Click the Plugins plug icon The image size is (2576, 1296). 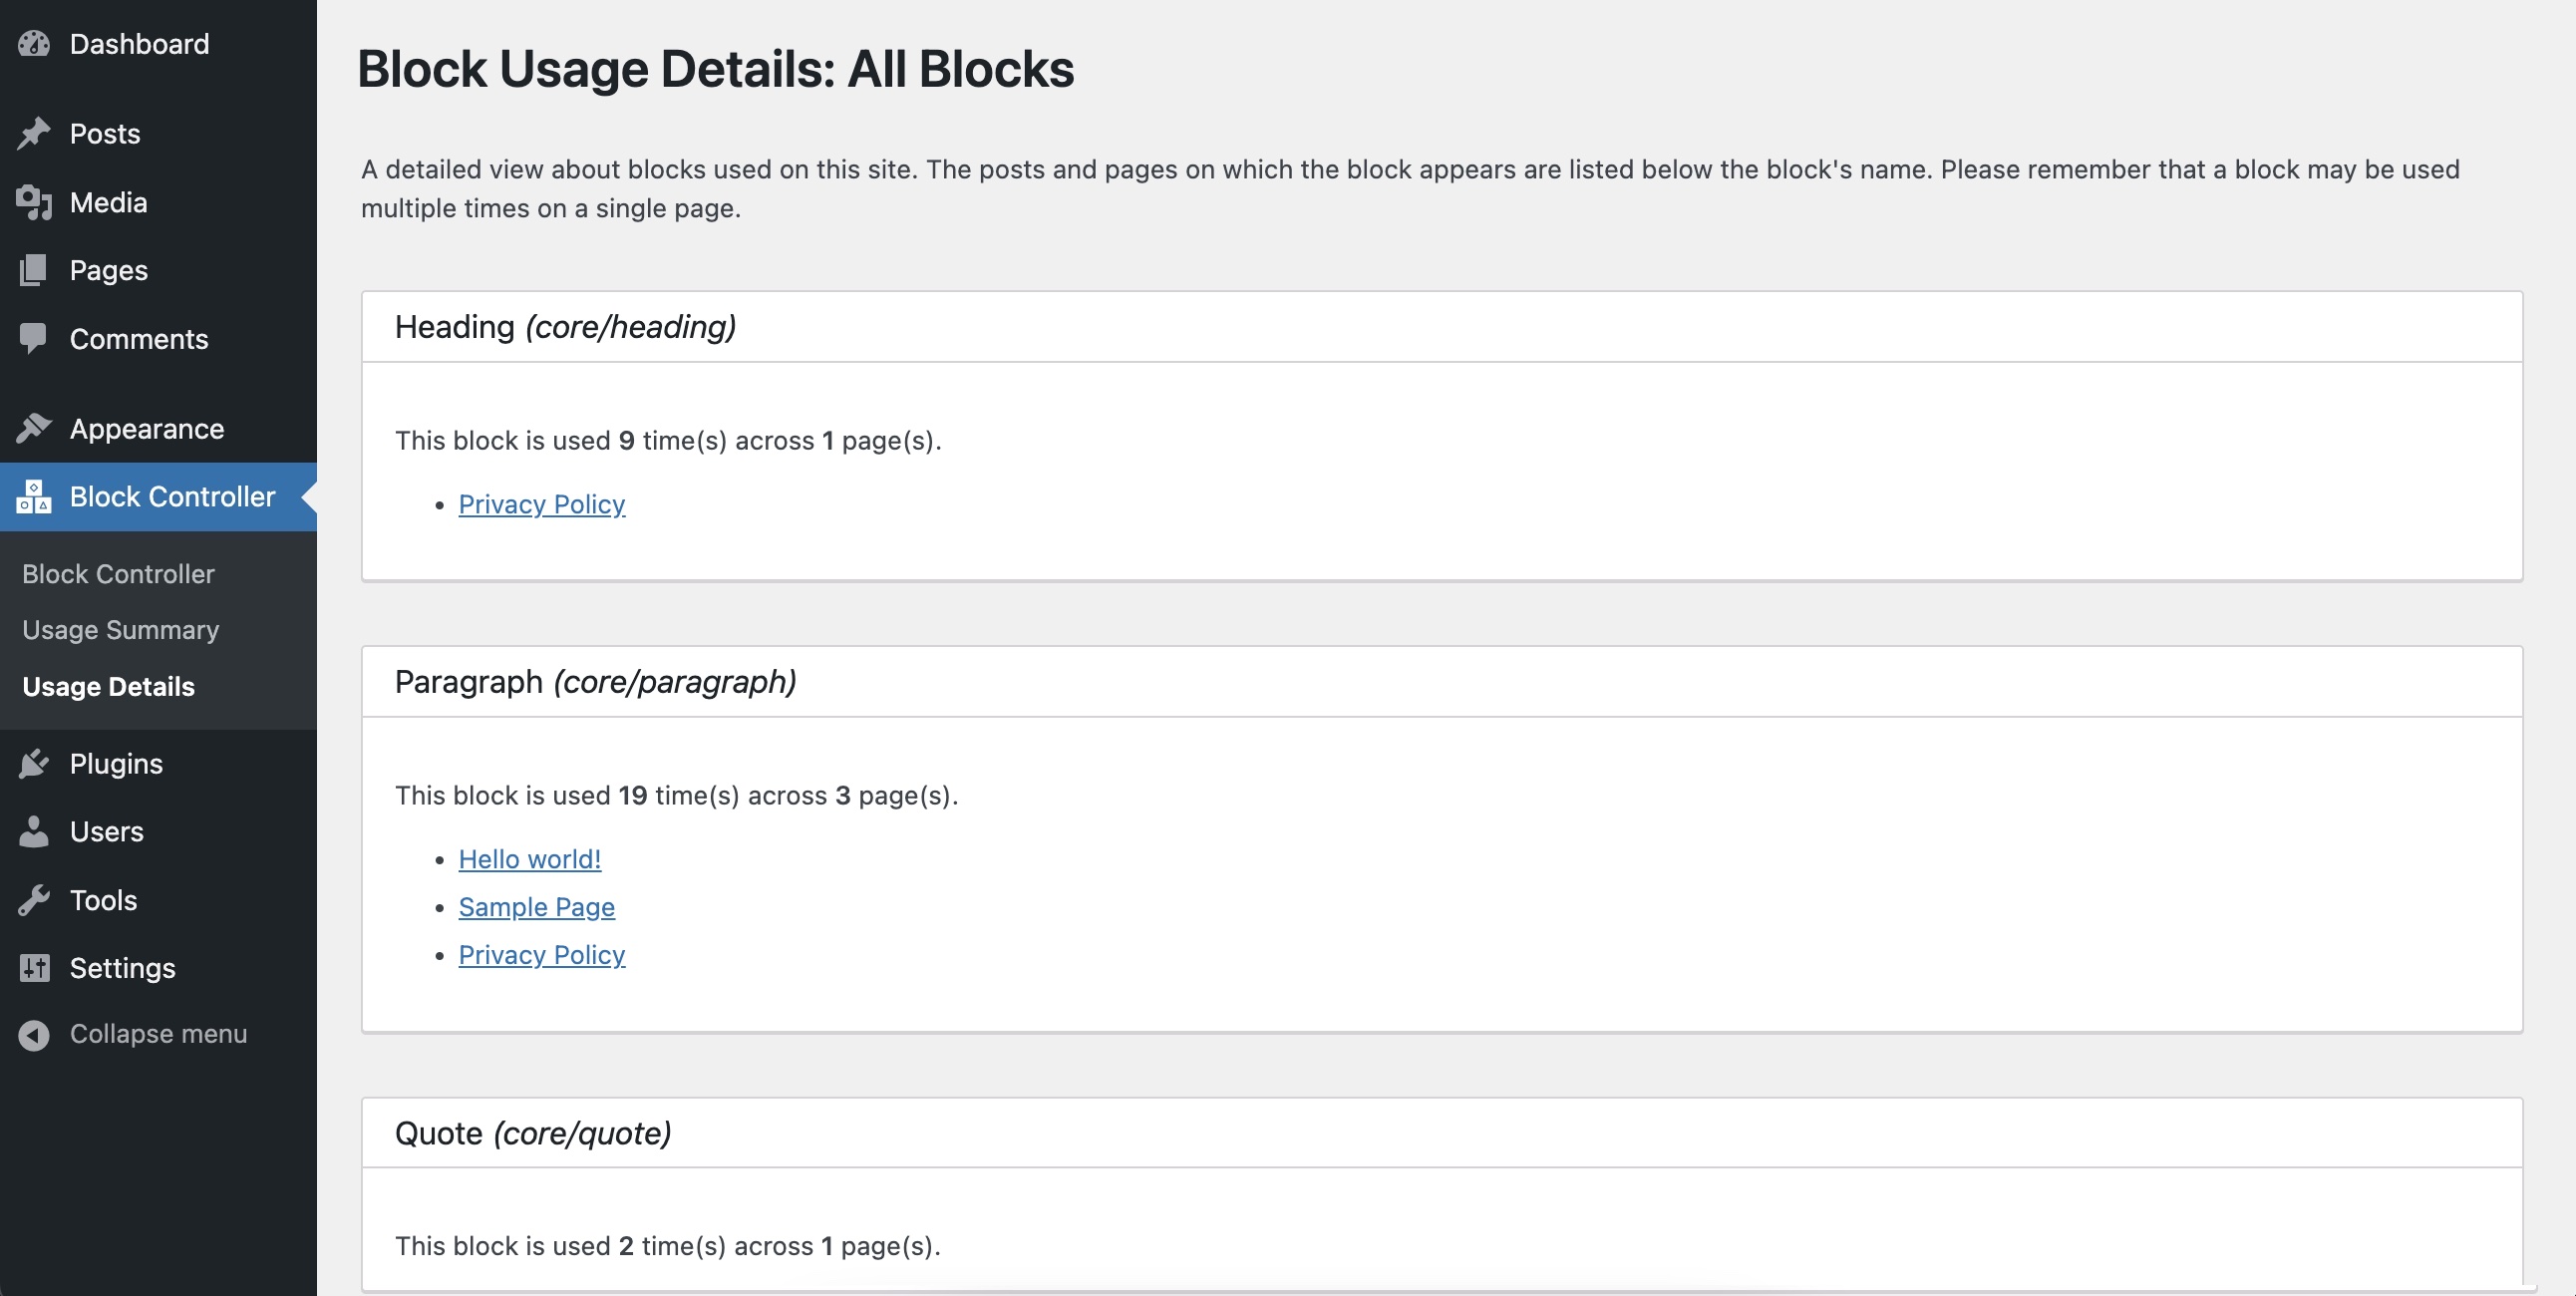point(34,764)
